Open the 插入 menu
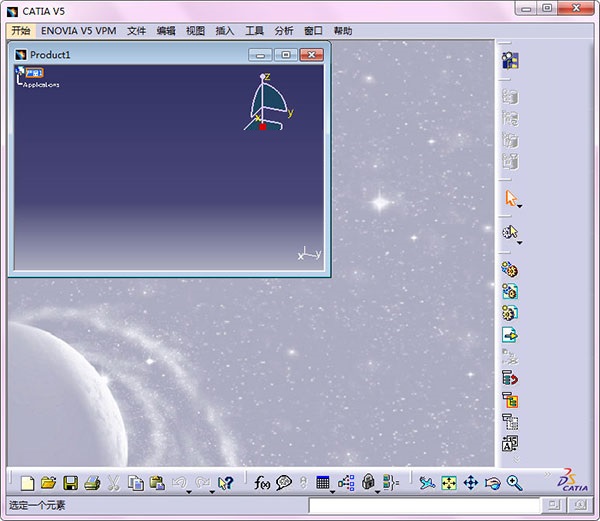 [225, 31]
